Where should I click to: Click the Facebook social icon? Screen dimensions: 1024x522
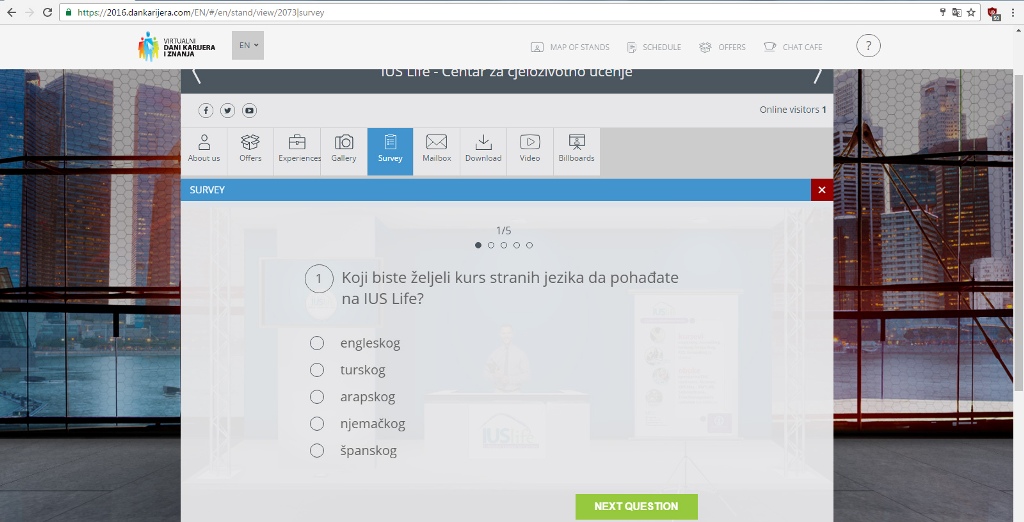pyautogui.click(x=206, y=110)
